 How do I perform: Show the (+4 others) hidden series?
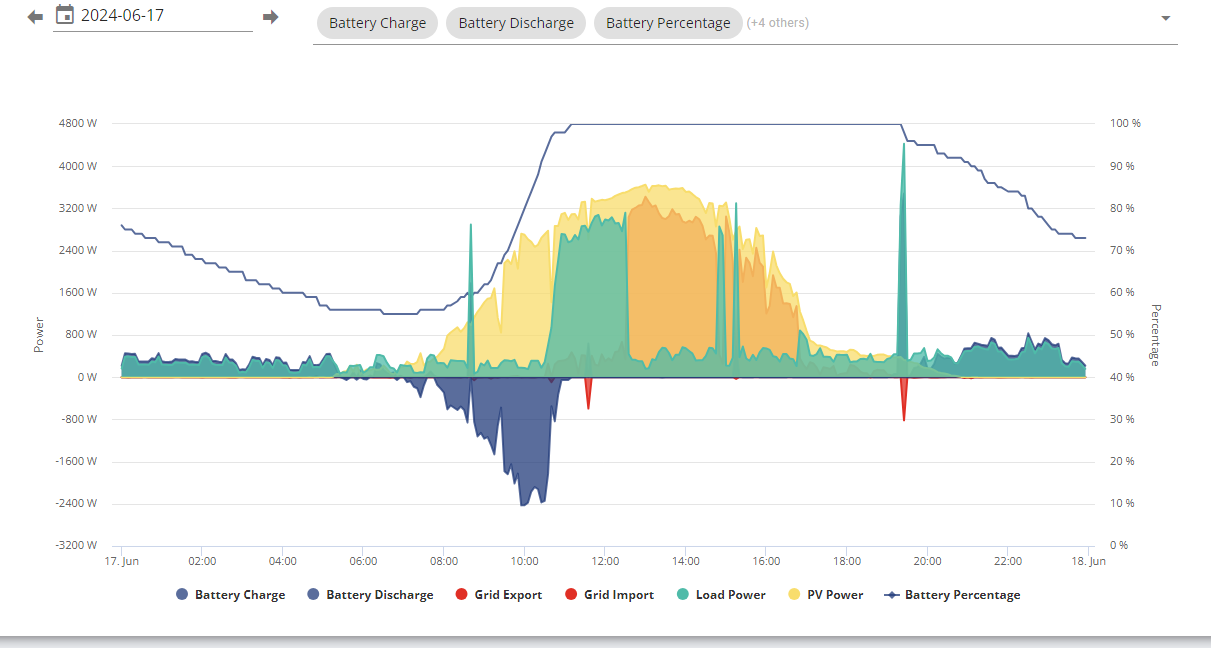[x=778, y=23]
